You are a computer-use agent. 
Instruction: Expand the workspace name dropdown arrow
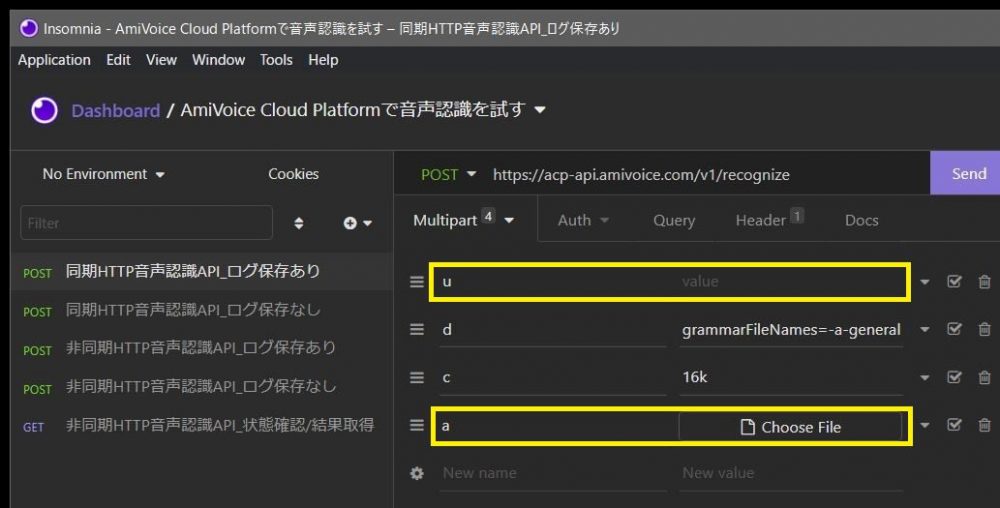[x=540, y=110]
